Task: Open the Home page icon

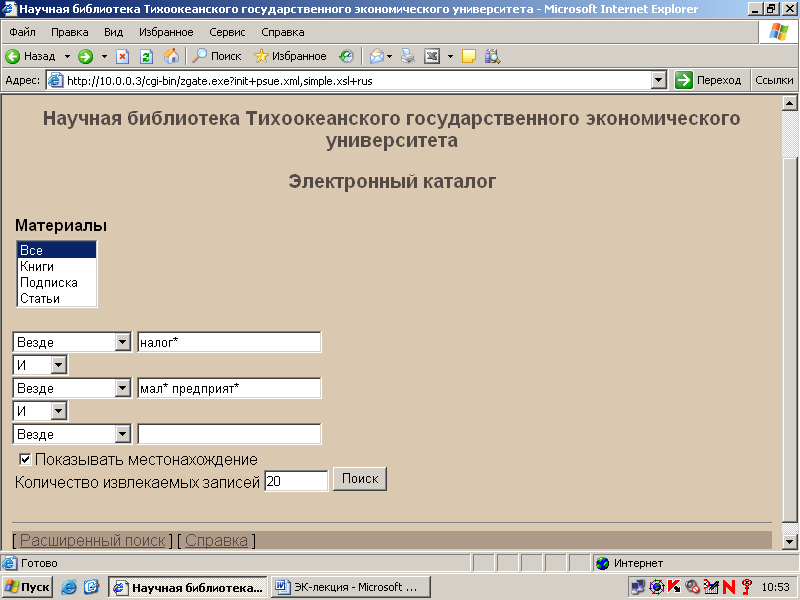Action: [171, 56]
